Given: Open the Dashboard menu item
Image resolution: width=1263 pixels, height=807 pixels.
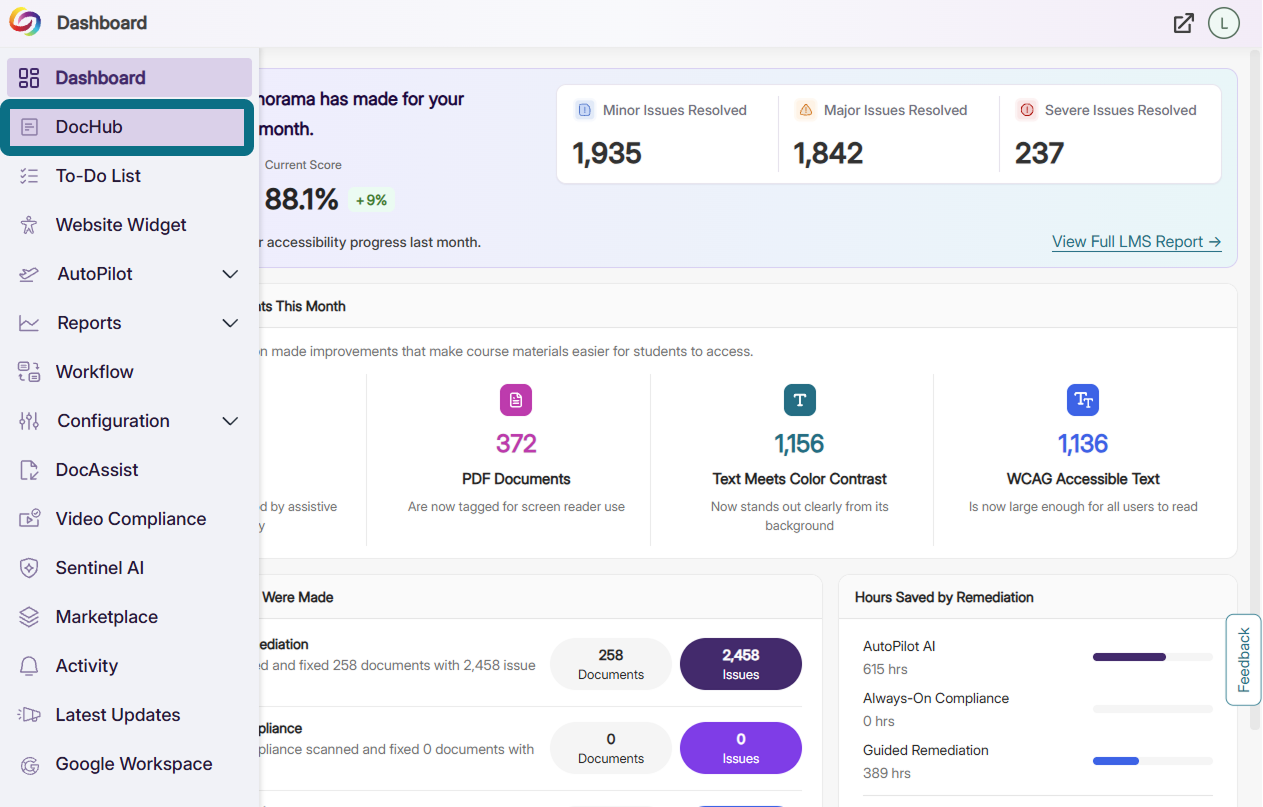Looking at the screenshot, I should (x=130, y=78).
